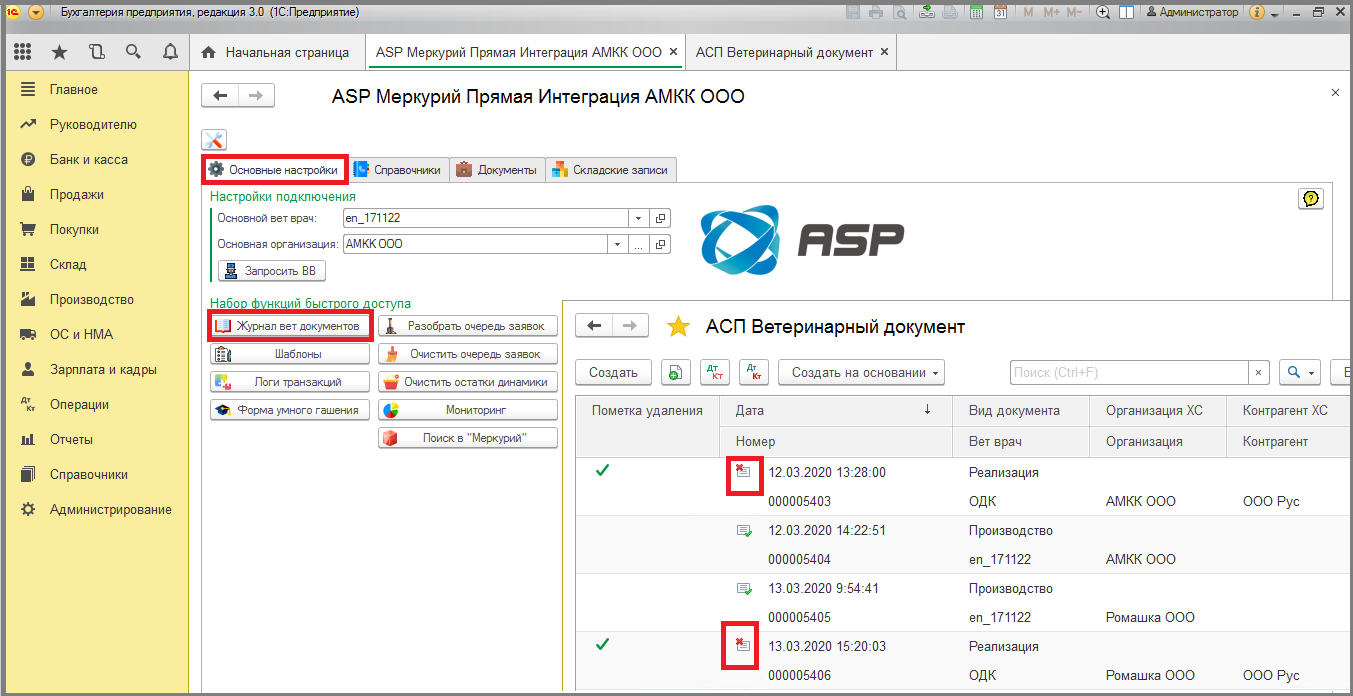Open the sections grid menu icon
This screenshot has height=696, width=1353.
[x=22, y=52]
